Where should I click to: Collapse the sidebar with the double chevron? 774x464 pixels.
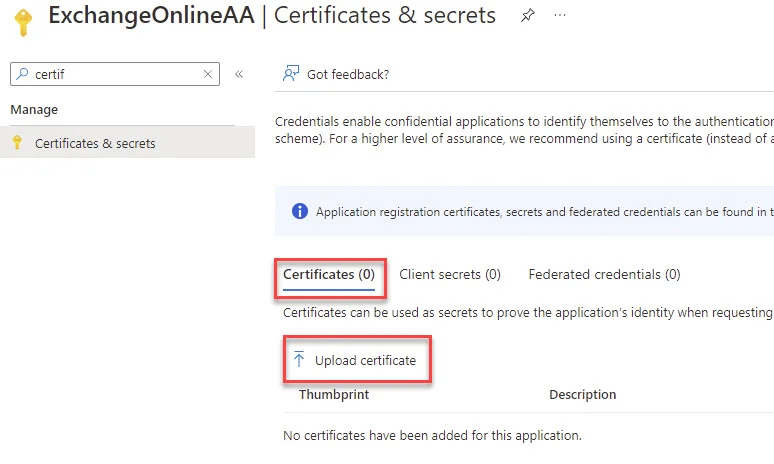click(x=239, y=74)
